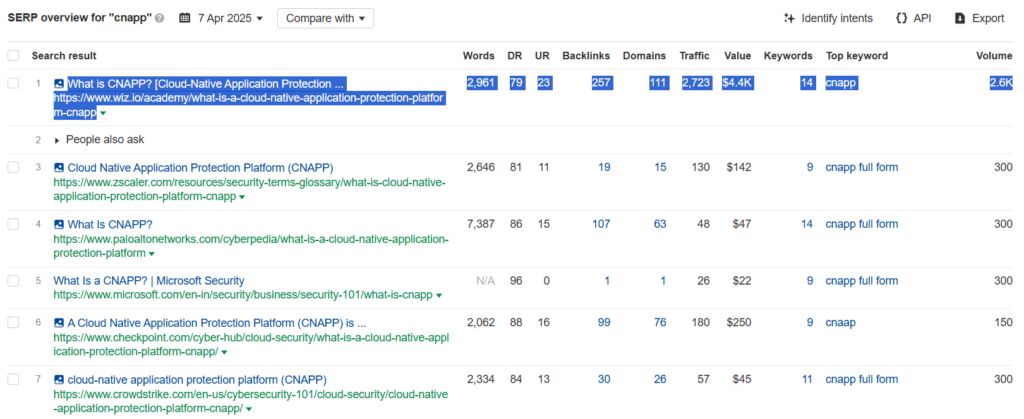1024x419 pixels.
Task: Click backlinks count 257 in wiz row
Action: tap(601, 84)
